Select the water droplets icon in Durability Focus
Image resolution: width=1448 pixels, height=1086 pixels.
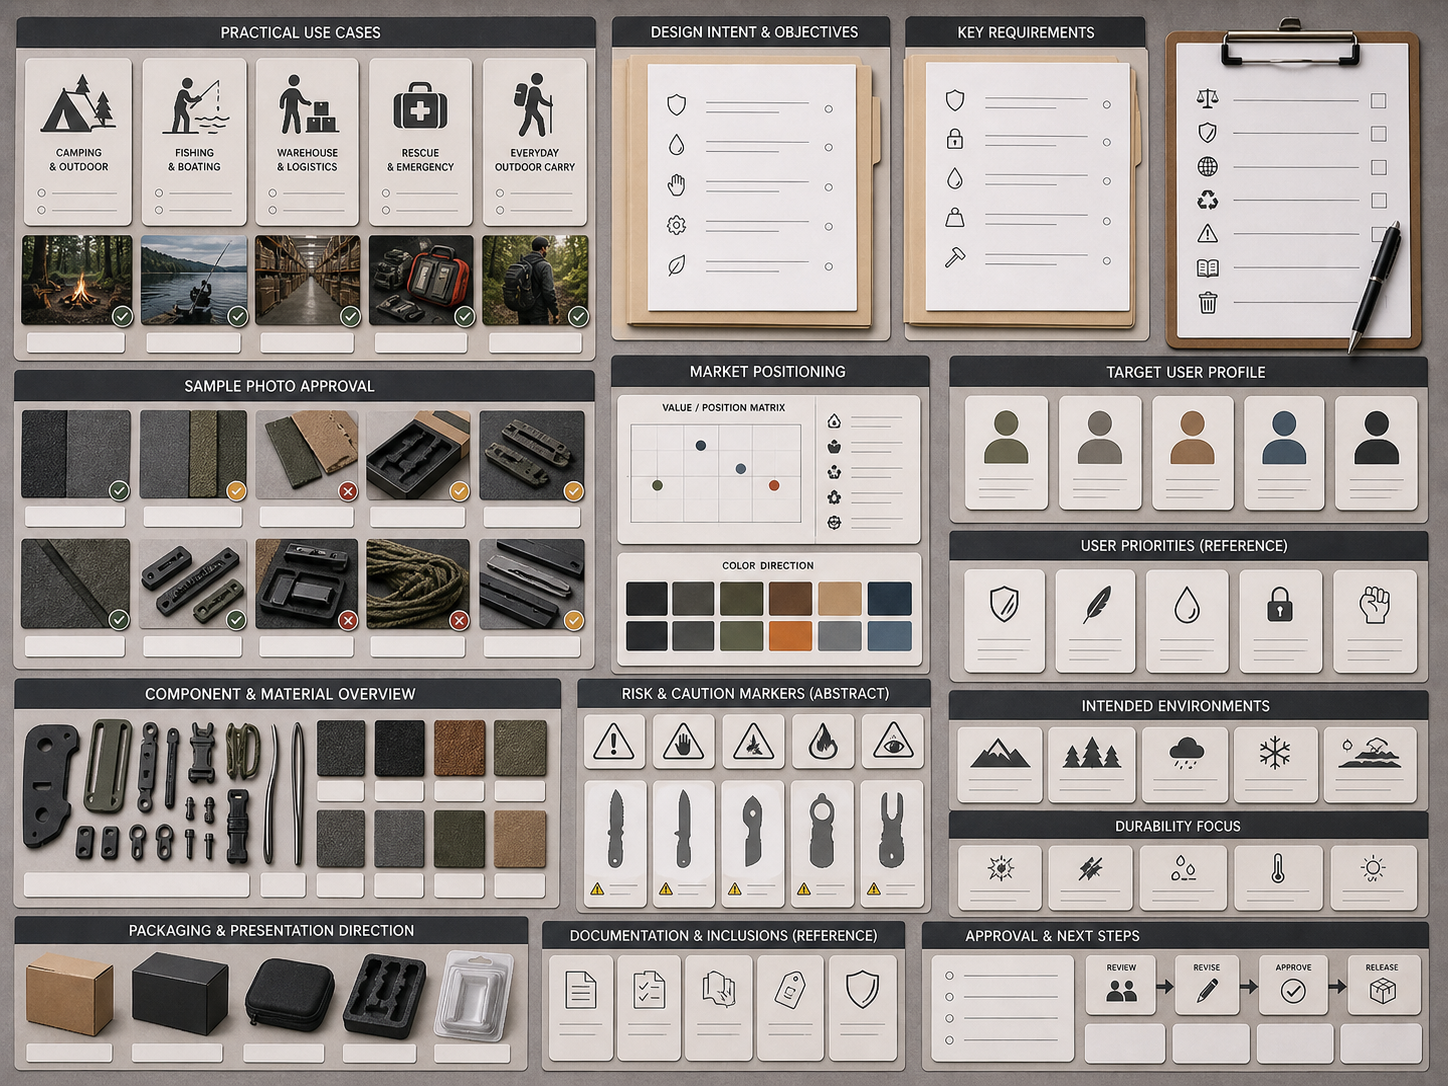(1183, 868)
